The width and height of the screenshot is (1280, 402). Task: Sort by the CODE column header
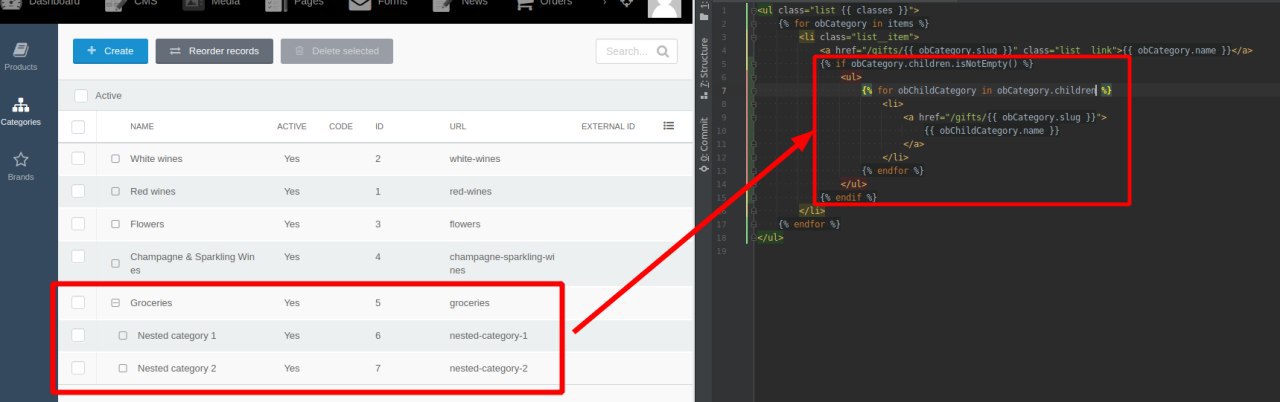point(341,127)
